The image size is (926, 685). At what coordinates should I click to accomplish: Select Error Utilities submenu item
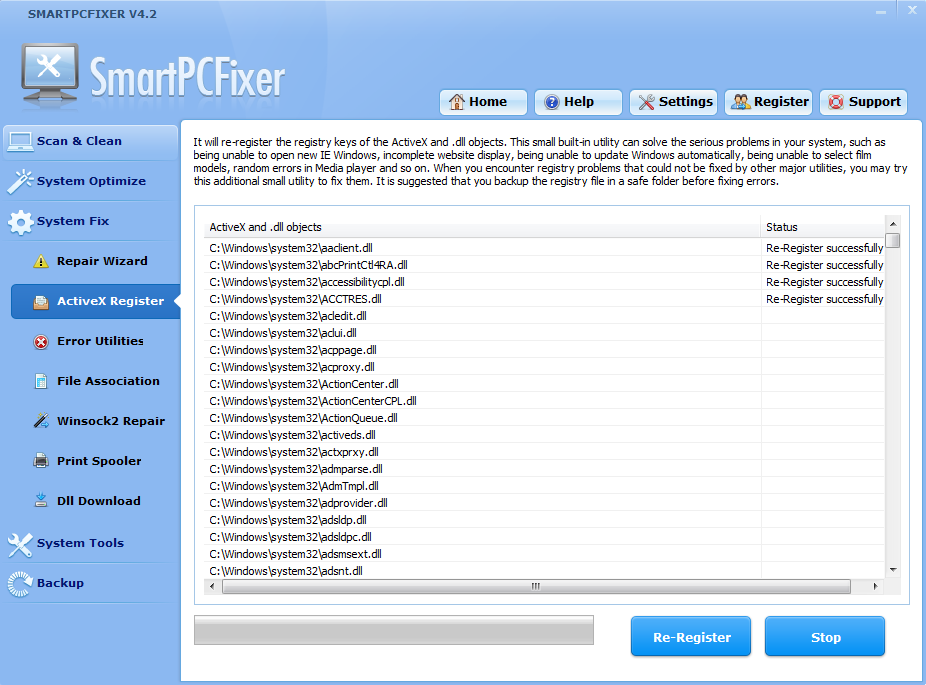click(96, 341)
